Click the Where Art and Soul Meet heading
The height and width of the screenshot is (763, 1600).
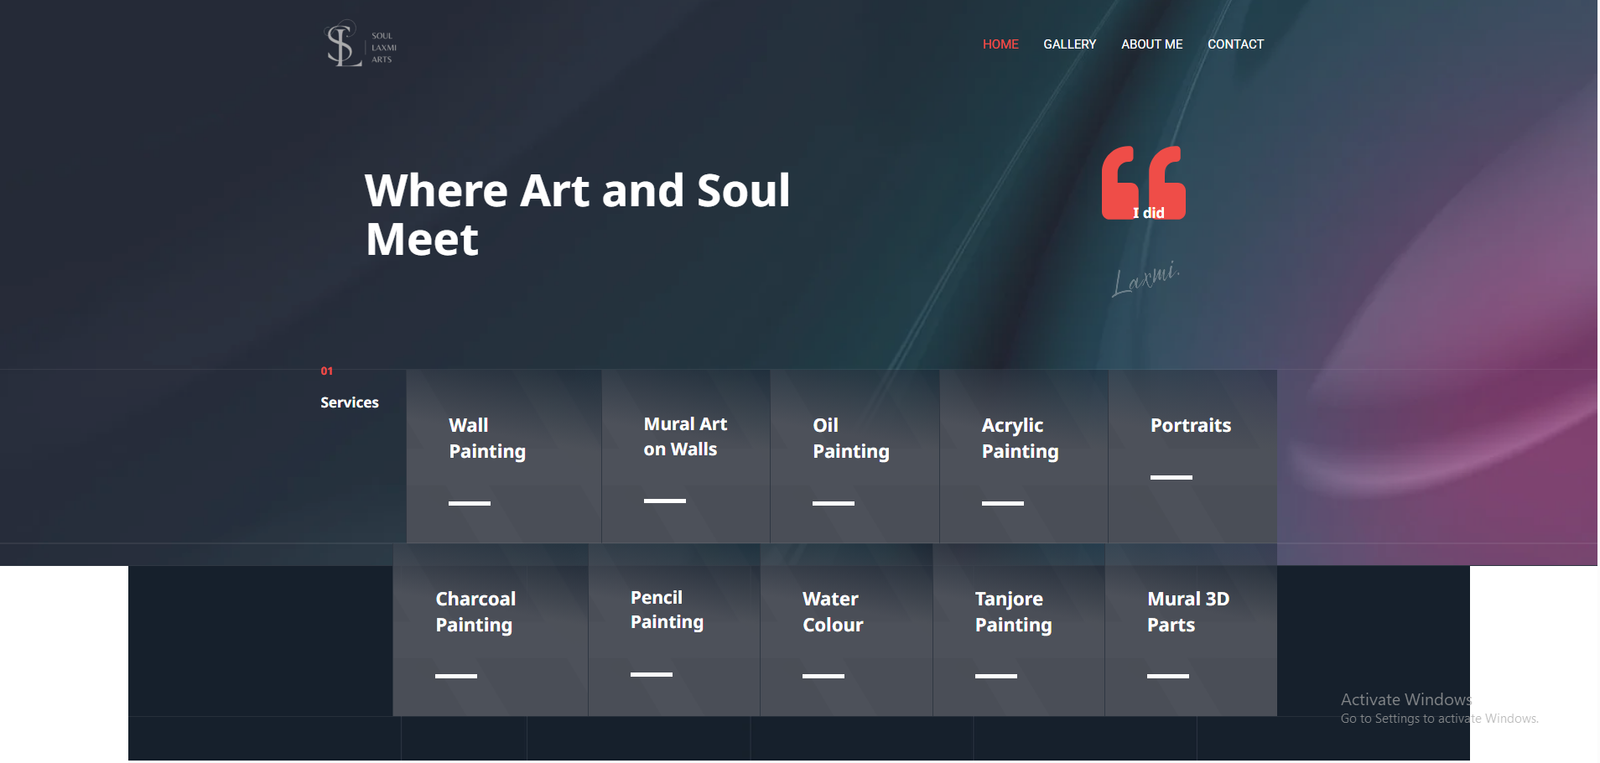tap(577, 215)
